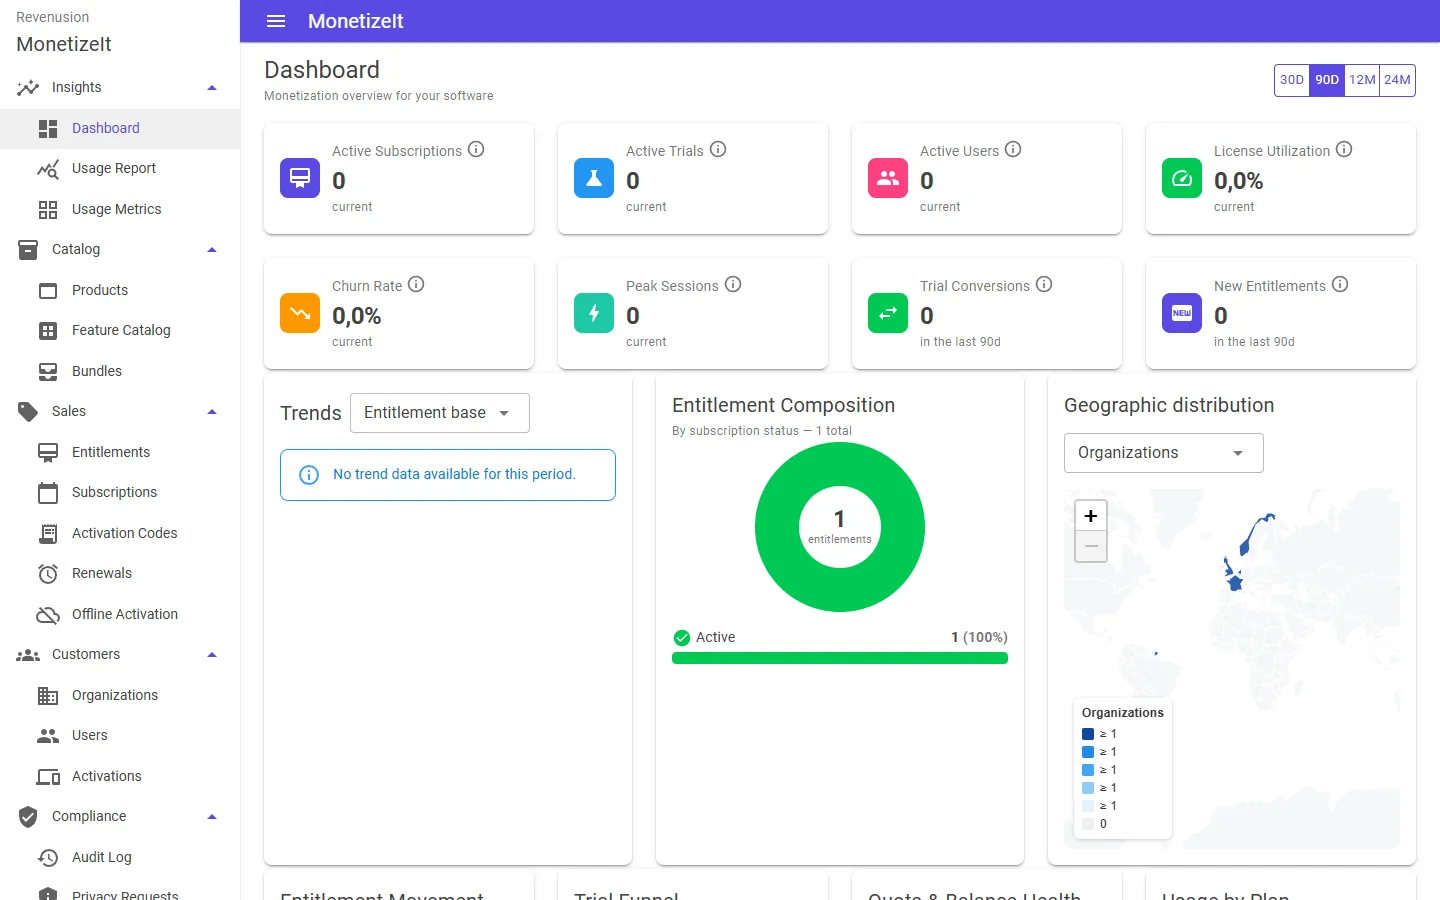Go to Activations
The height and width of the screenshot is (900, 1440).
(x=120, y=776)
